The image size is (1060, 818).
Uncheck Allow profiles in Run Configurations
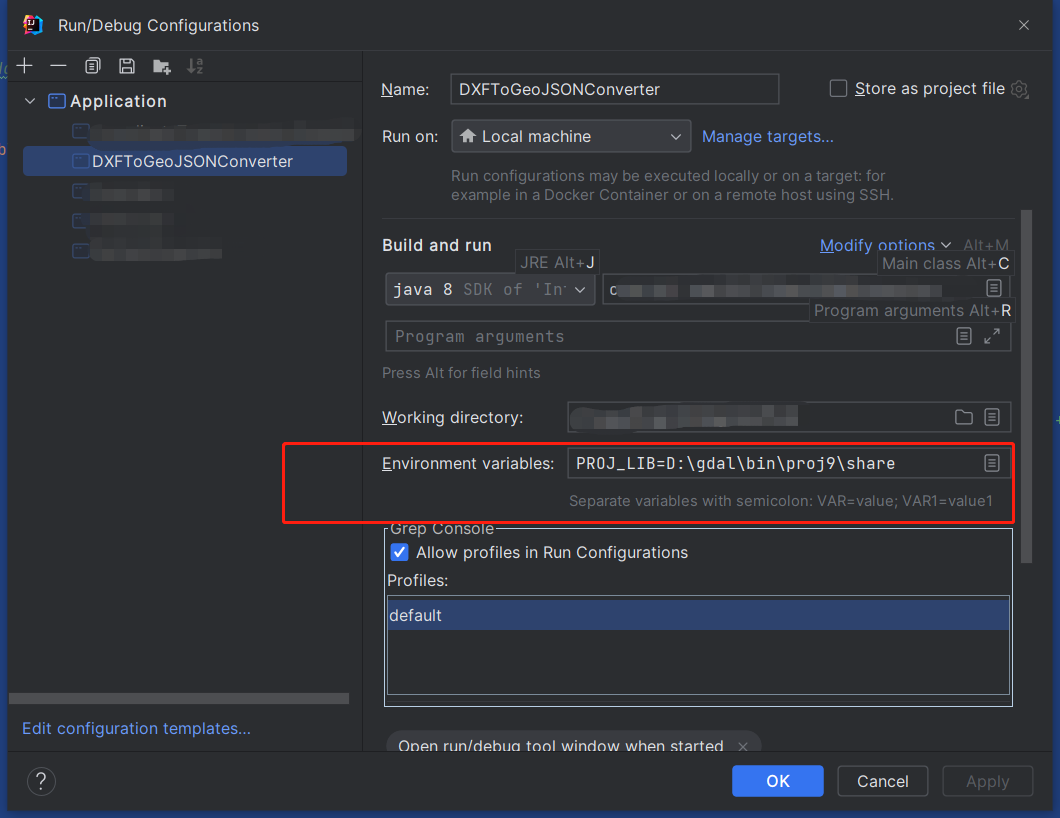coord(400,552)
